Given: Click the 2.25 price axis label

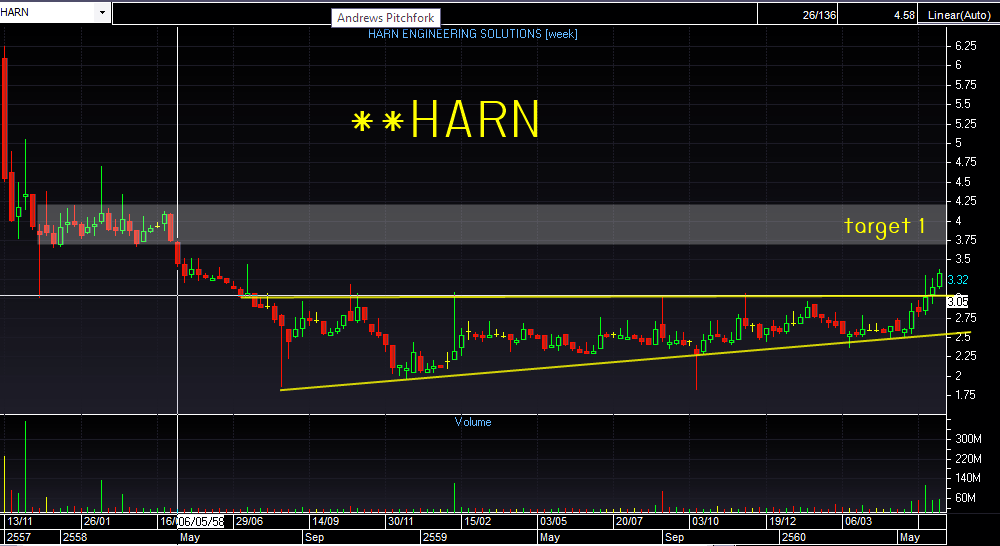Looking at the screenshot, I should tap(966, 356).
